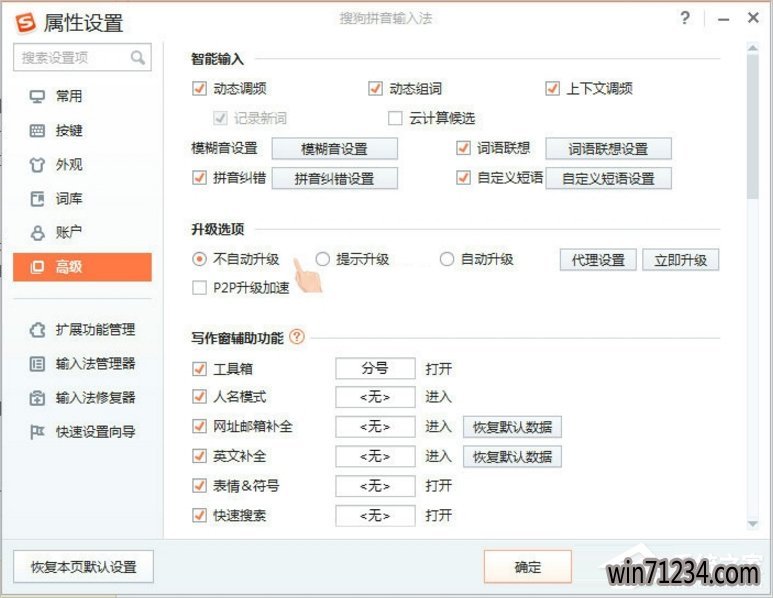Click the monitor icon beside 常用
The width and height of the screenshot is (773, 598).
[37, 96]
